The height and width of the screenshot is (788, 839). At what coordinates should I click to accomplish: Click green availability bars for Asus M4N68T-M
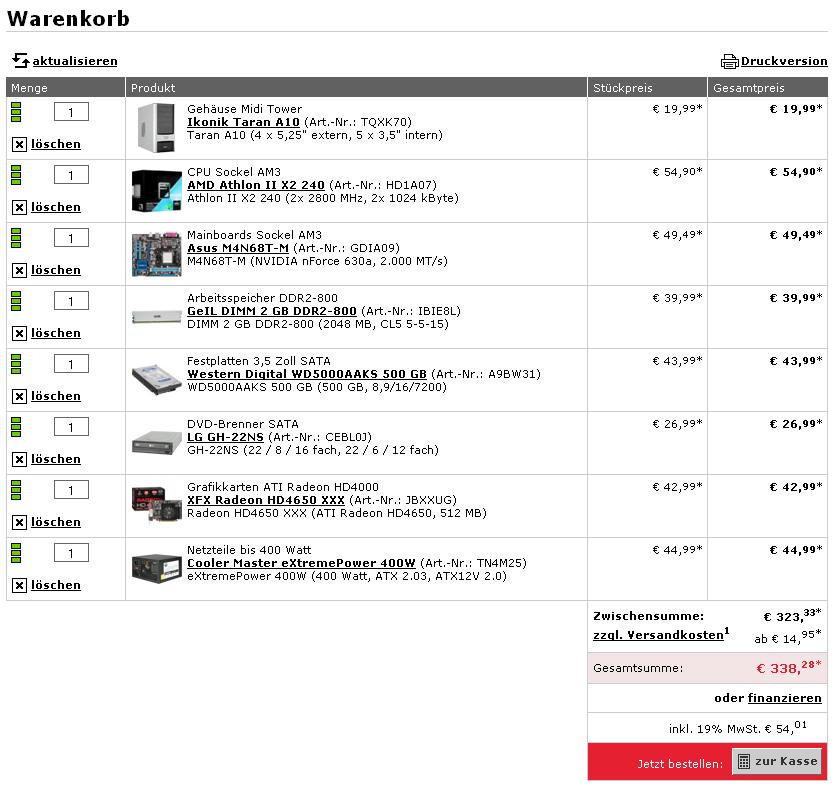[16, 238]
